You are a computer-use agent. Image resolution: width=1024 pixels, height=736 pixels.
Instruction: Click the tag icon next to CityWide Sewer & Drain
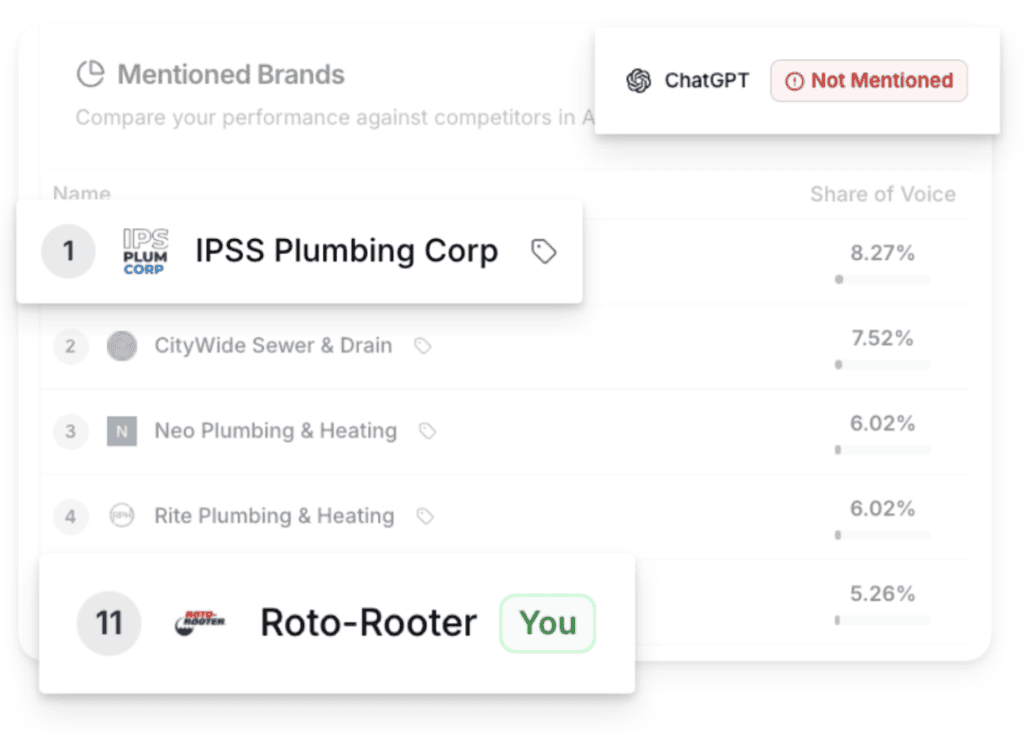point(423,346)
